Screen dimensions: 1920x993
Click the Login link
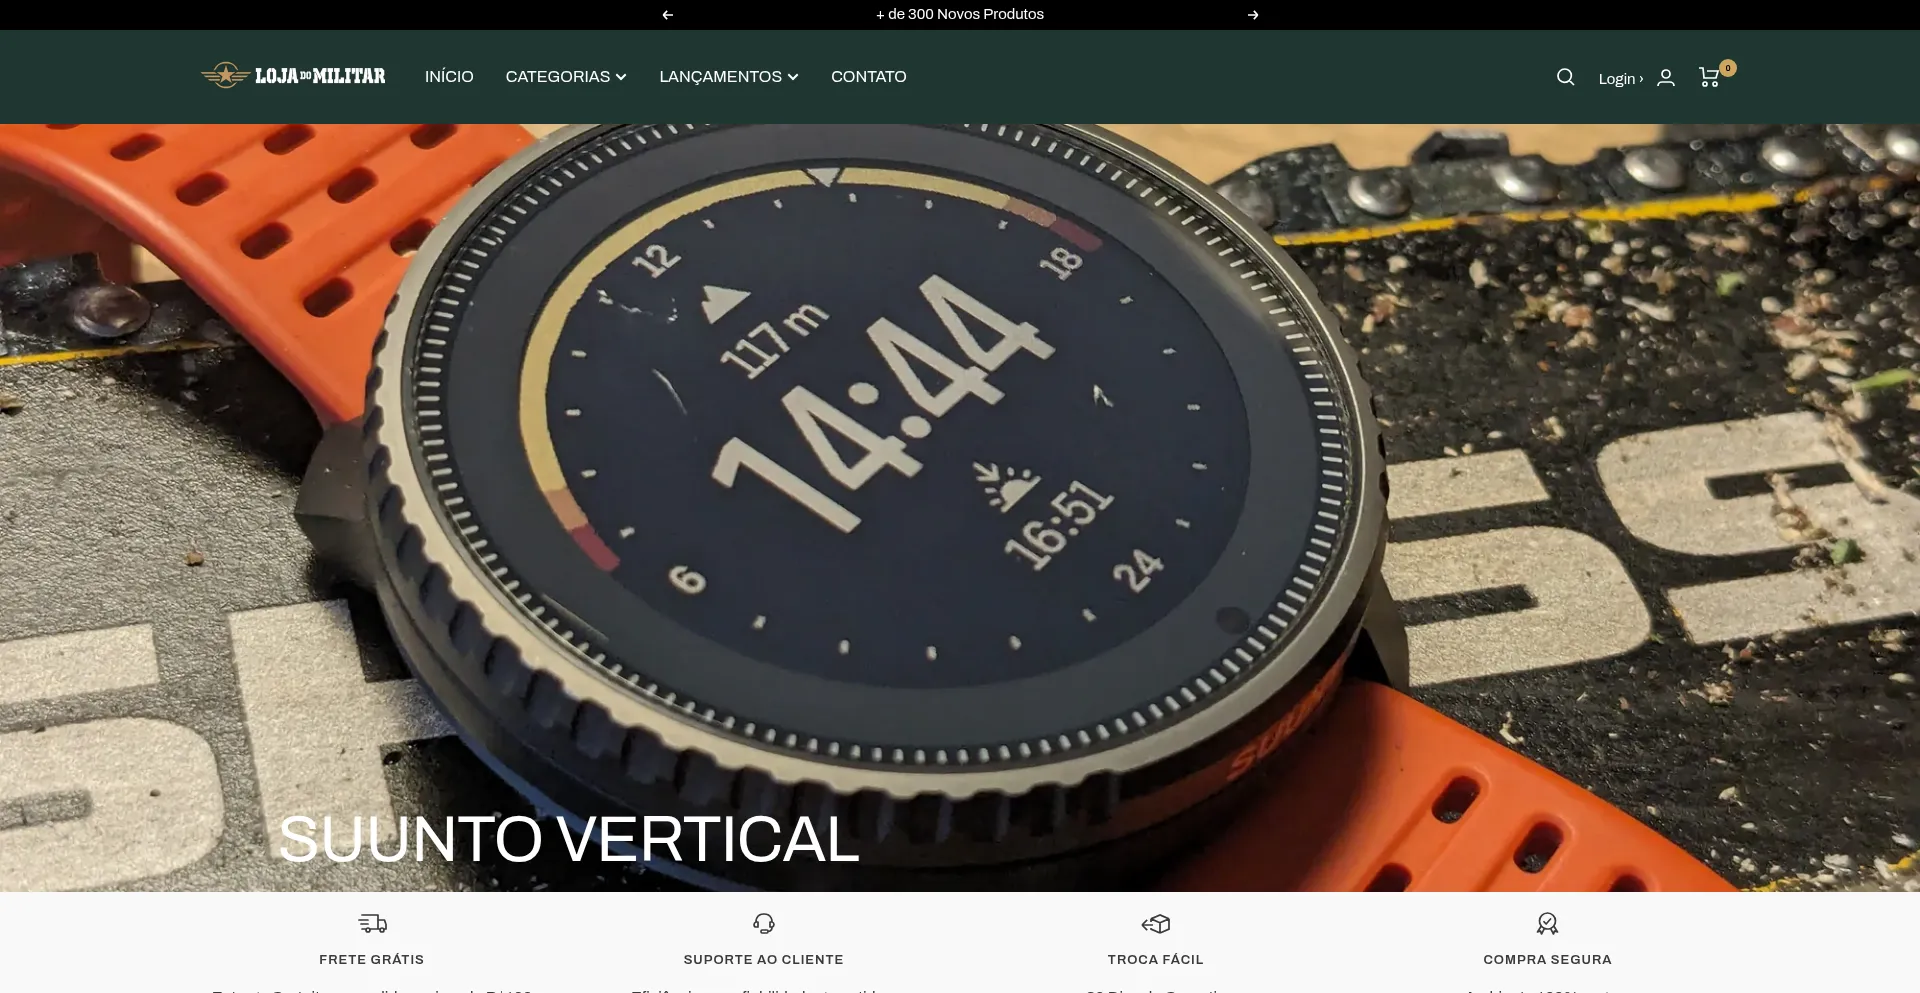pos(1620,79)
